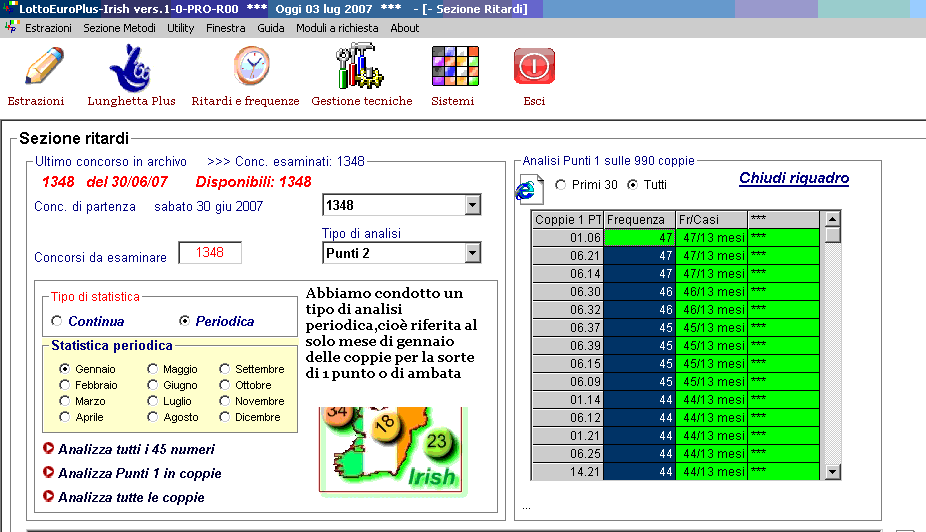Viewport: 926px width, 532px height.
Task: Open the Moduli a richiesta menu
Action: point(337,28)
